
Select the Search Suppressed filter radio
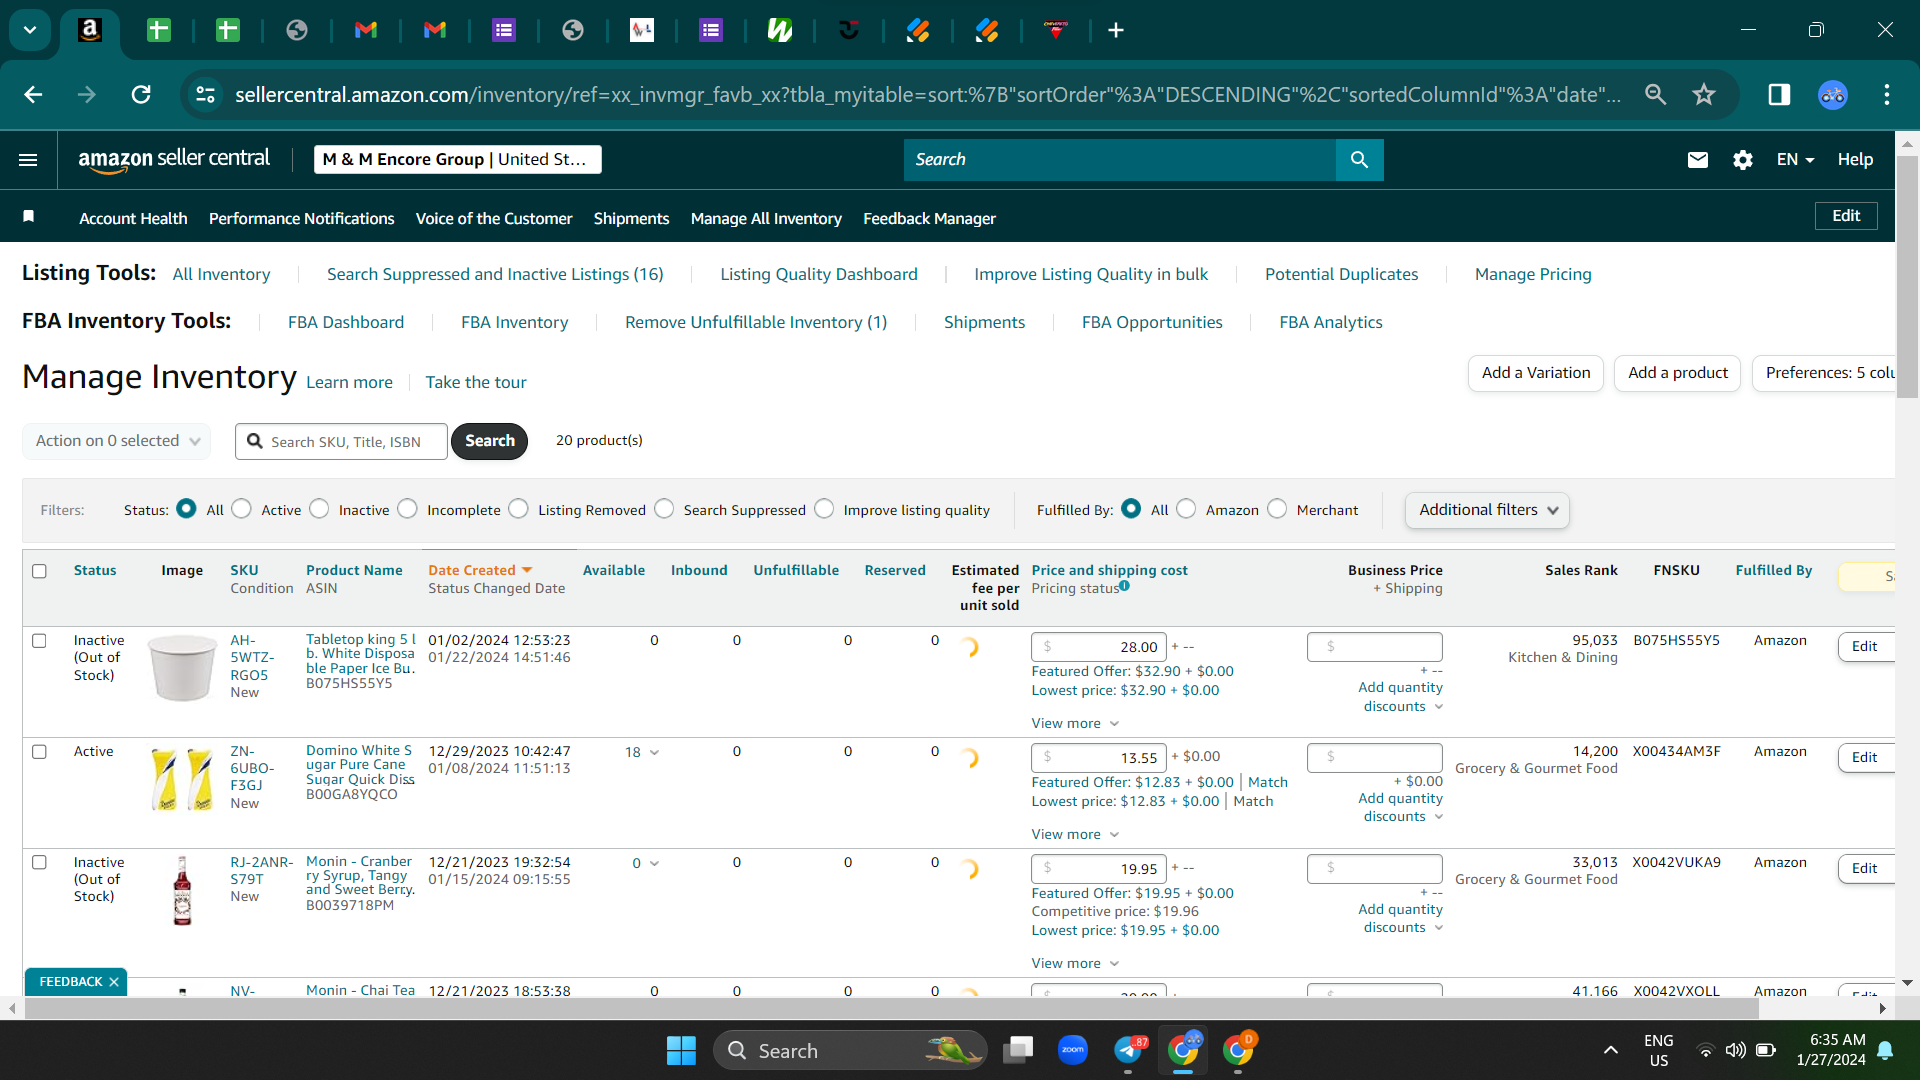click(x=664, y=509)
